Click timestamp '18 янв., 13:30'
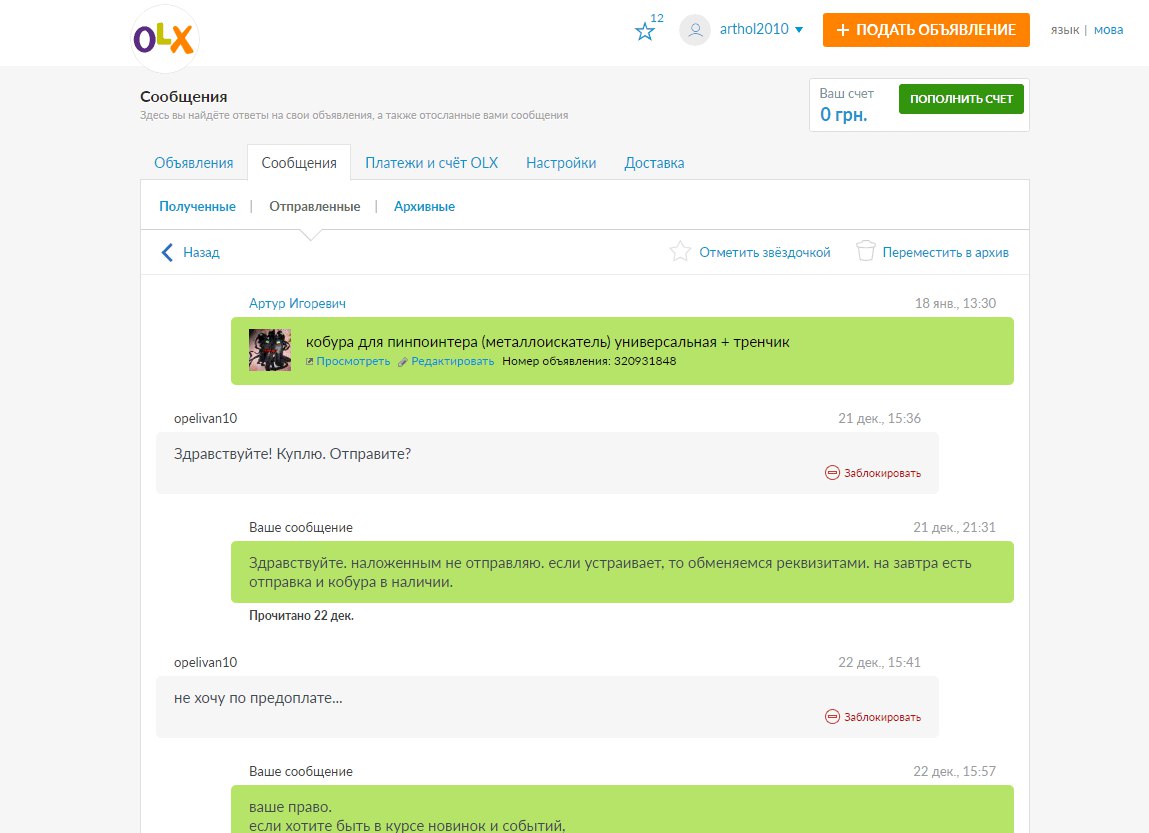The image size is (1149, 833). (x=956, y=303)
